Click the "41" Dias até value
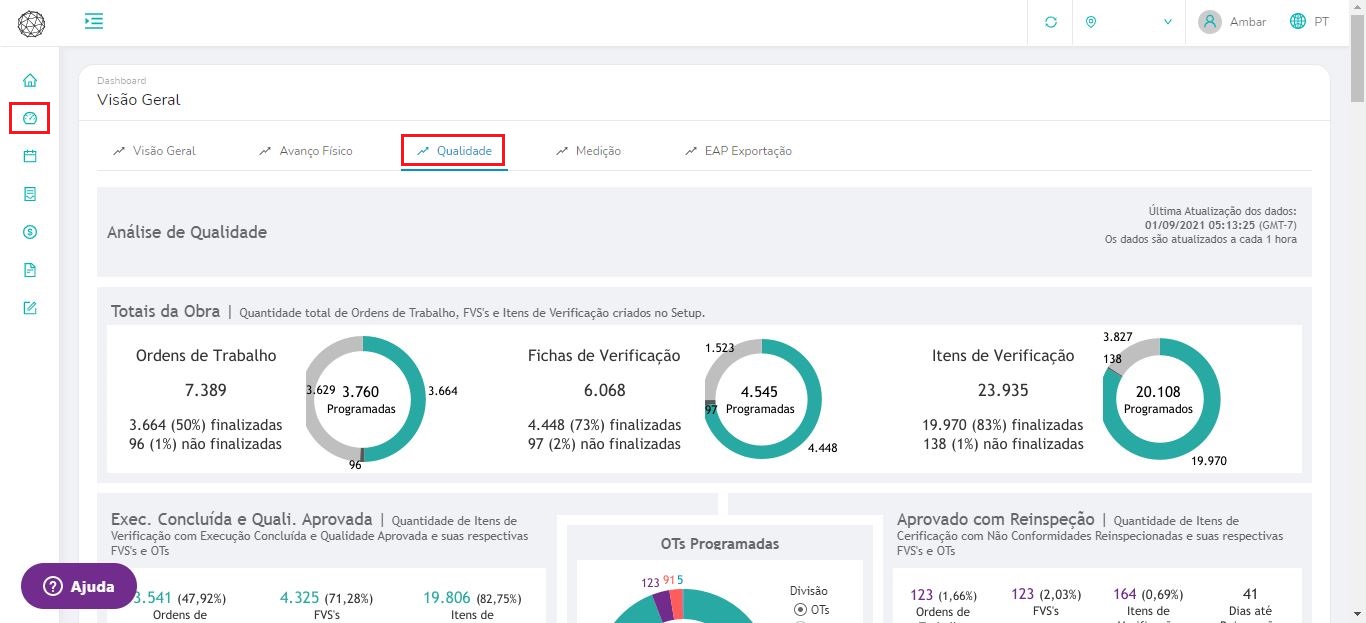Viewport: 1366px width, 623px height. coord(1250,594)
